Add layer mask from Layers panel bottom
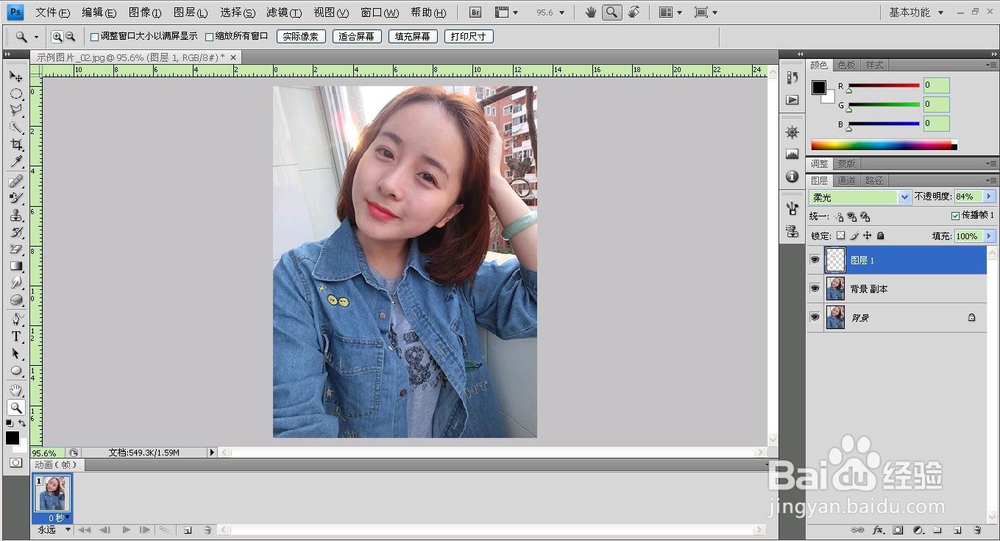 (898, 530)
